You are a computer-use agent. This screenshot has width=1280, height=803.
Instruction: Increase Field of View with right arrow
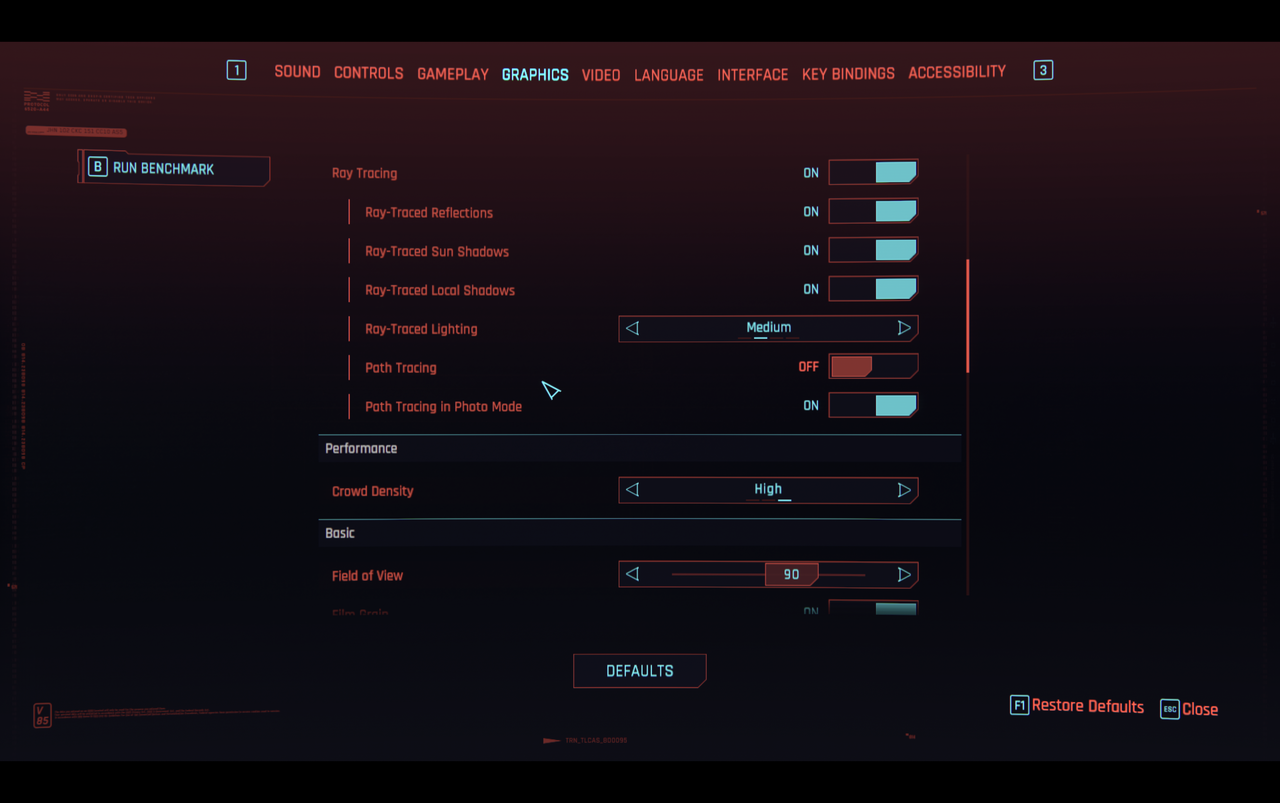(904, 574)
